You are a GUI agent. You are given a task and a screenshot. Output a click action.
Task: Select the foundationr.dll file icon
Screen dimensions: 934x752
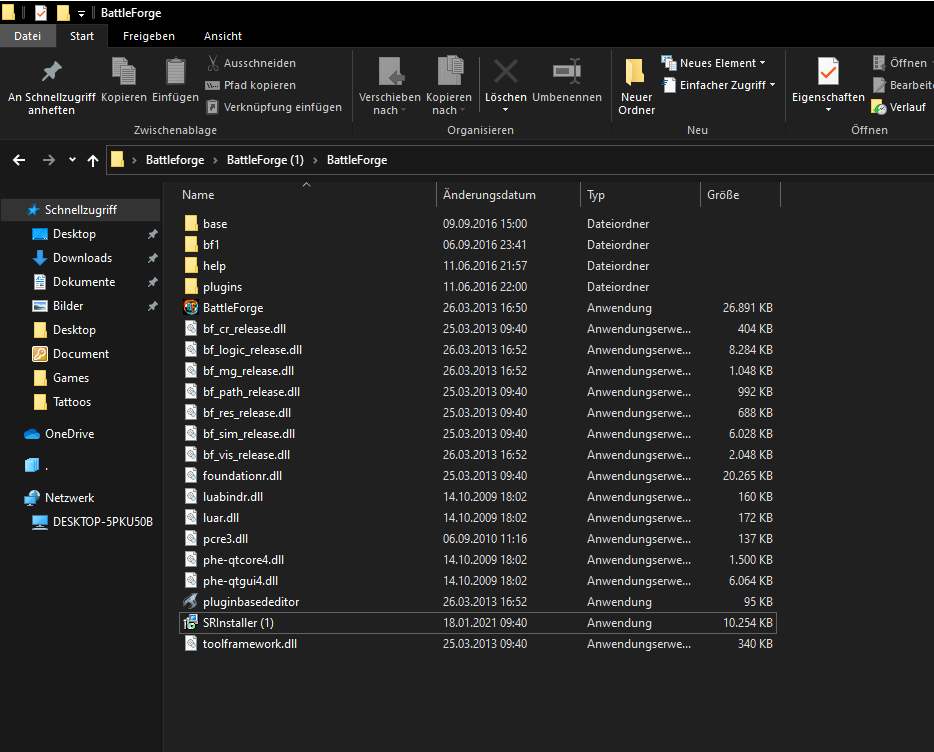[191, 476]
